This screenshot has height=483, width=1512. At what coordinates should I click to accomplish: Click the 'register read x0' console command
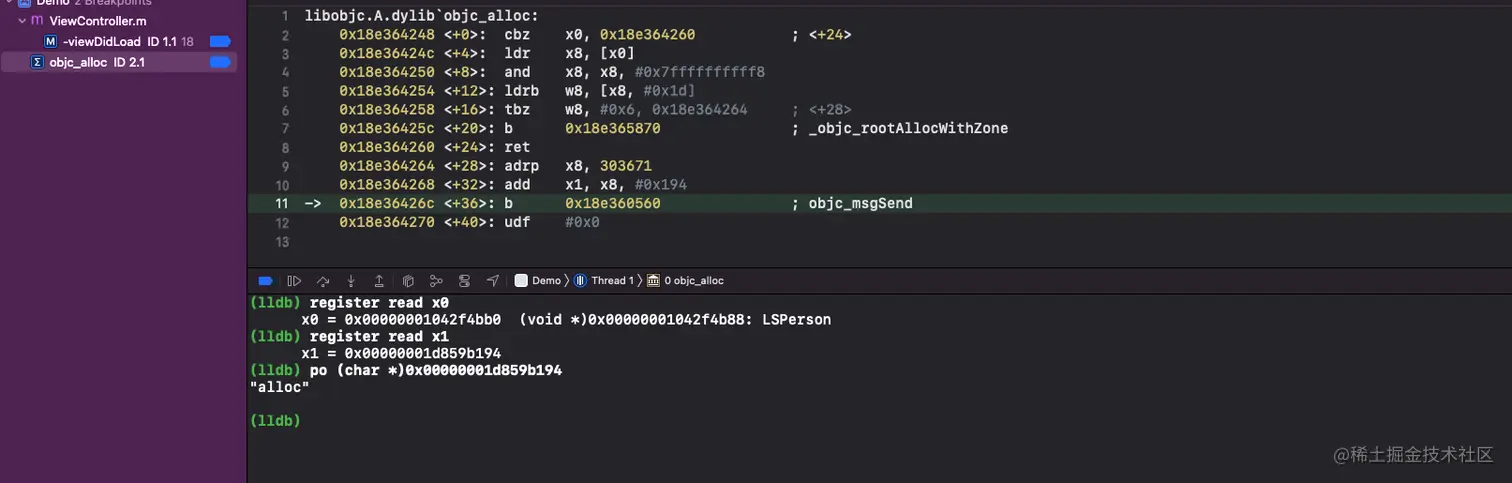click(x=380, y=302)
